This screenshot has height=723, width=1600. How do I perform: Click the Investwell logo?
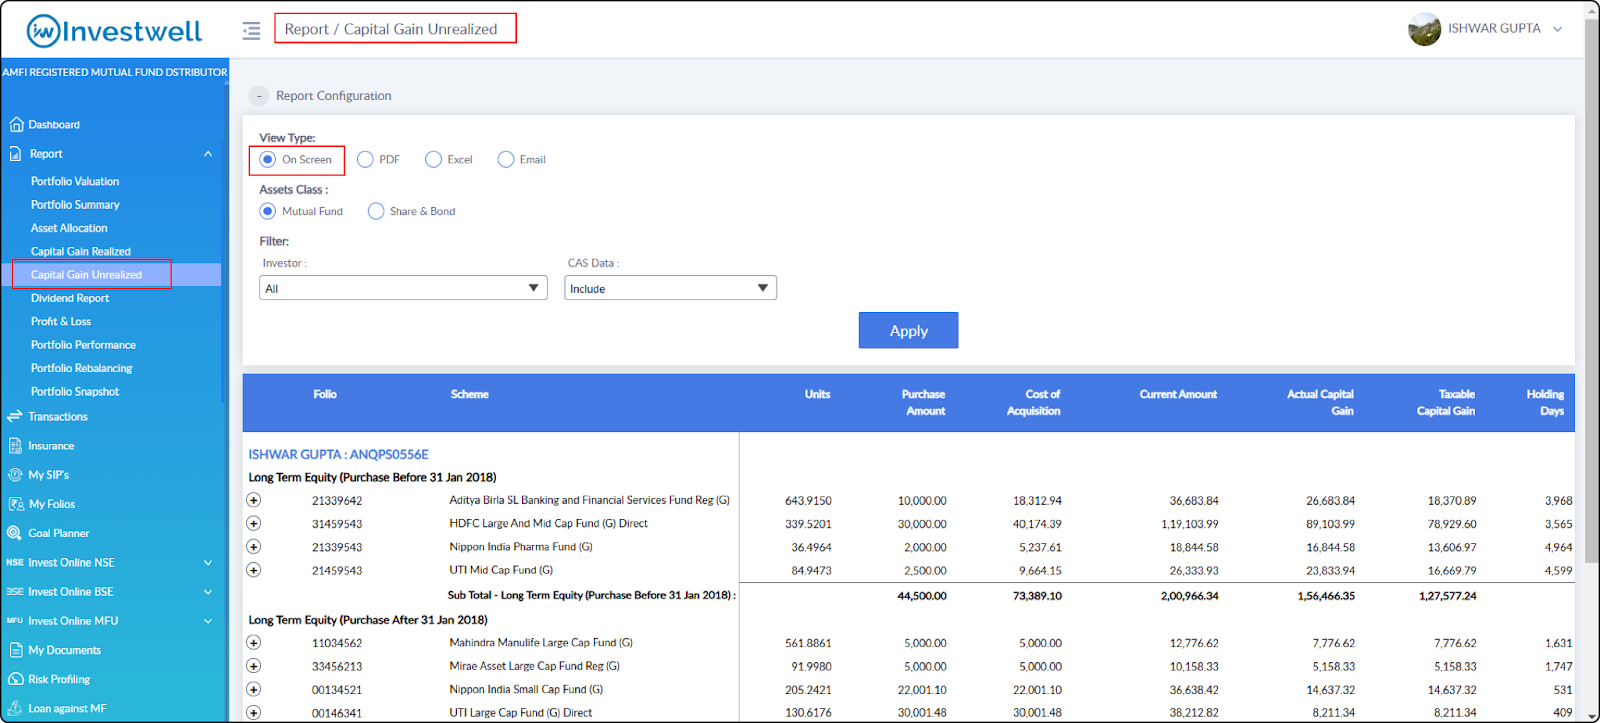(114, 31)
